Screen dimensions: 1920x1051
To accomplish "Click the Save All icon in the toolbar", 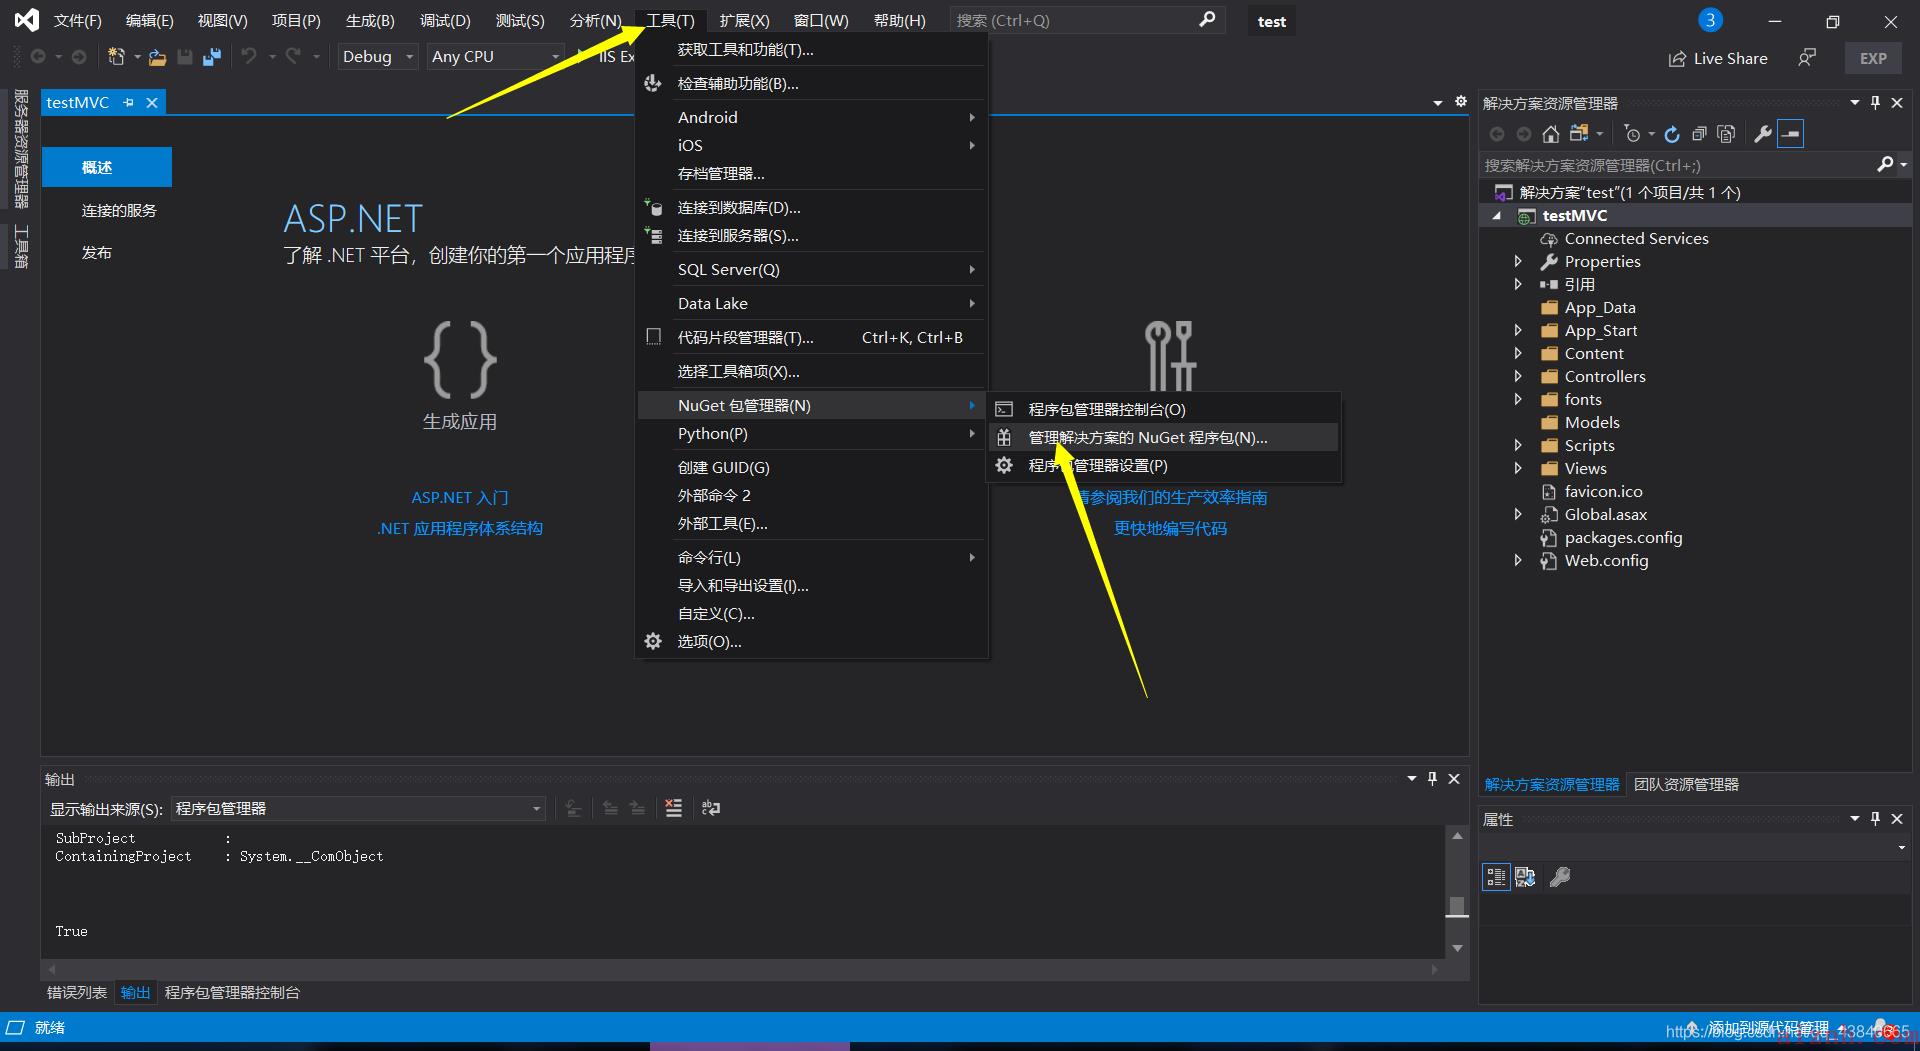I will tap(211, 57).
